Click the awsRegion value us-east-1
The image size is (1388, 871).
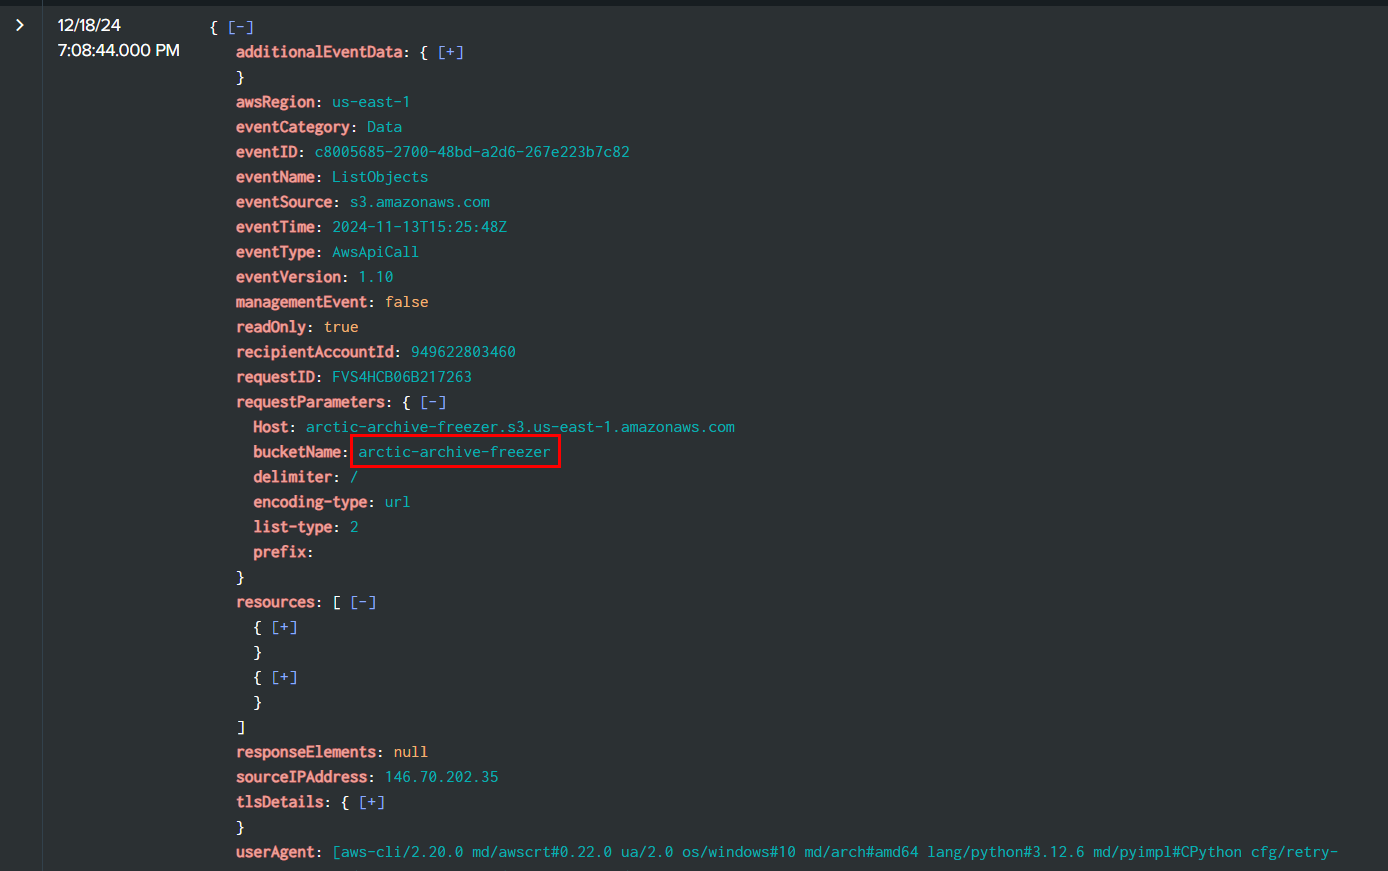coord(371,102)
